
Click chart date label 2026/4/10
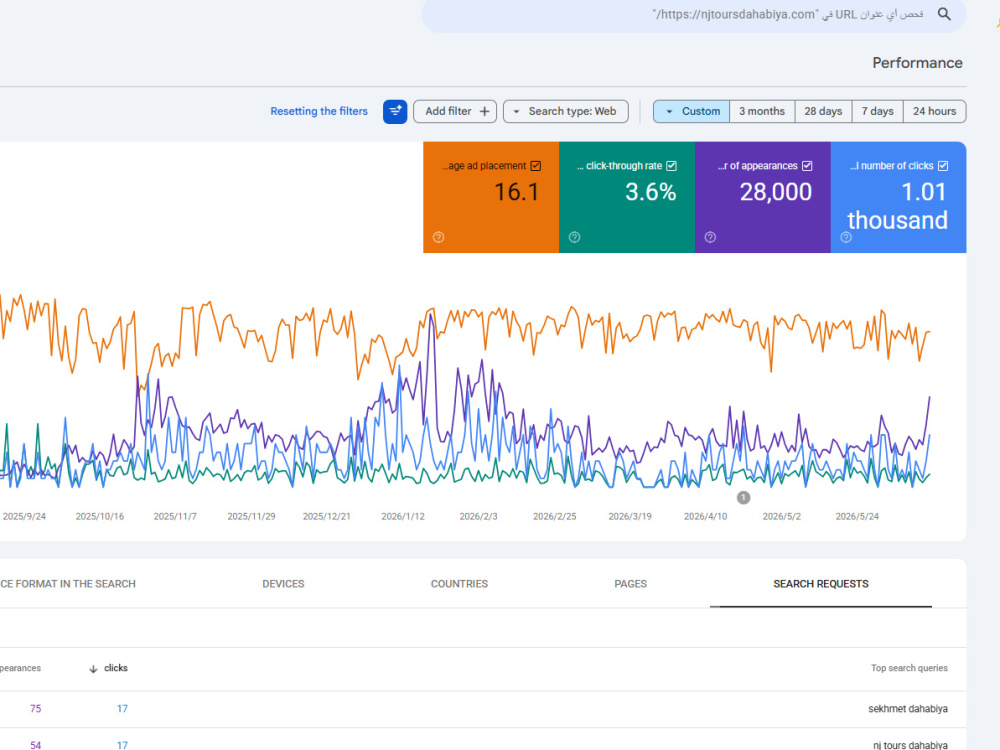pos(705,517)
